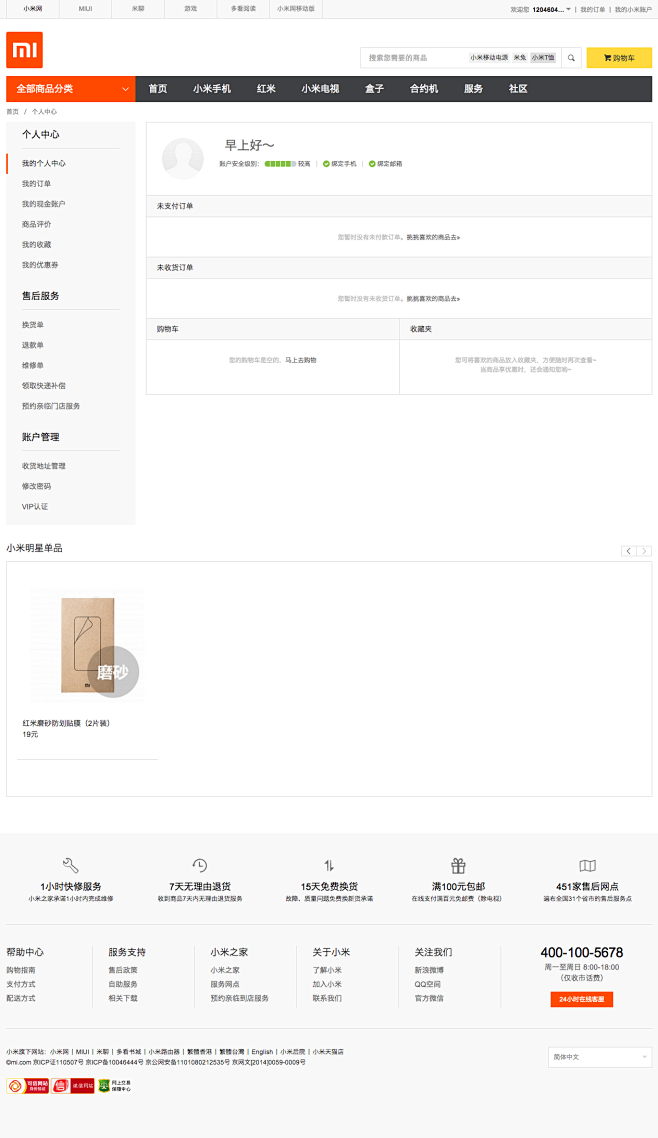Screen dimensions: 658x1138
Task: Open 购物指南 under 帮助中心
Action: click(21, 970)
